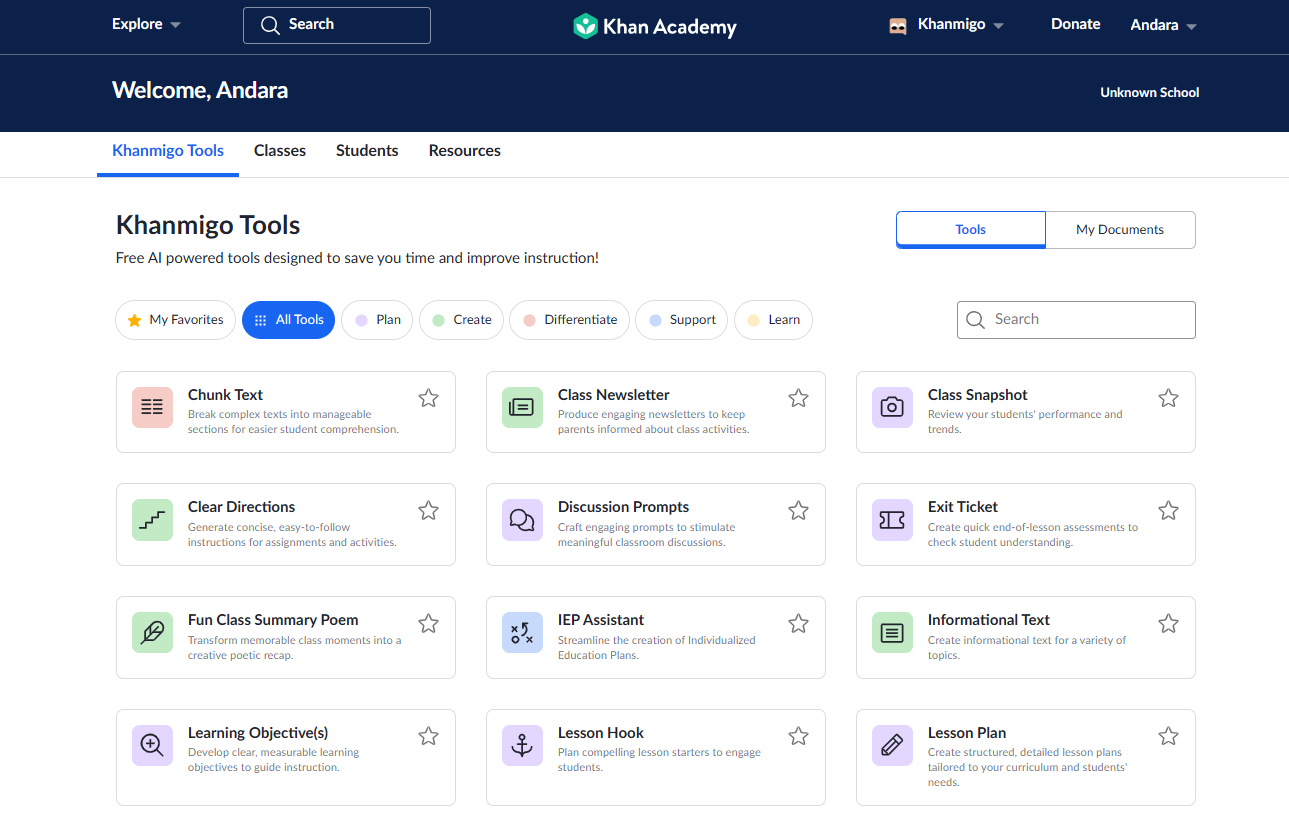Click the Unknown School text
This screenshot has width=1289, height=826.
click(x=1150, y=92)
